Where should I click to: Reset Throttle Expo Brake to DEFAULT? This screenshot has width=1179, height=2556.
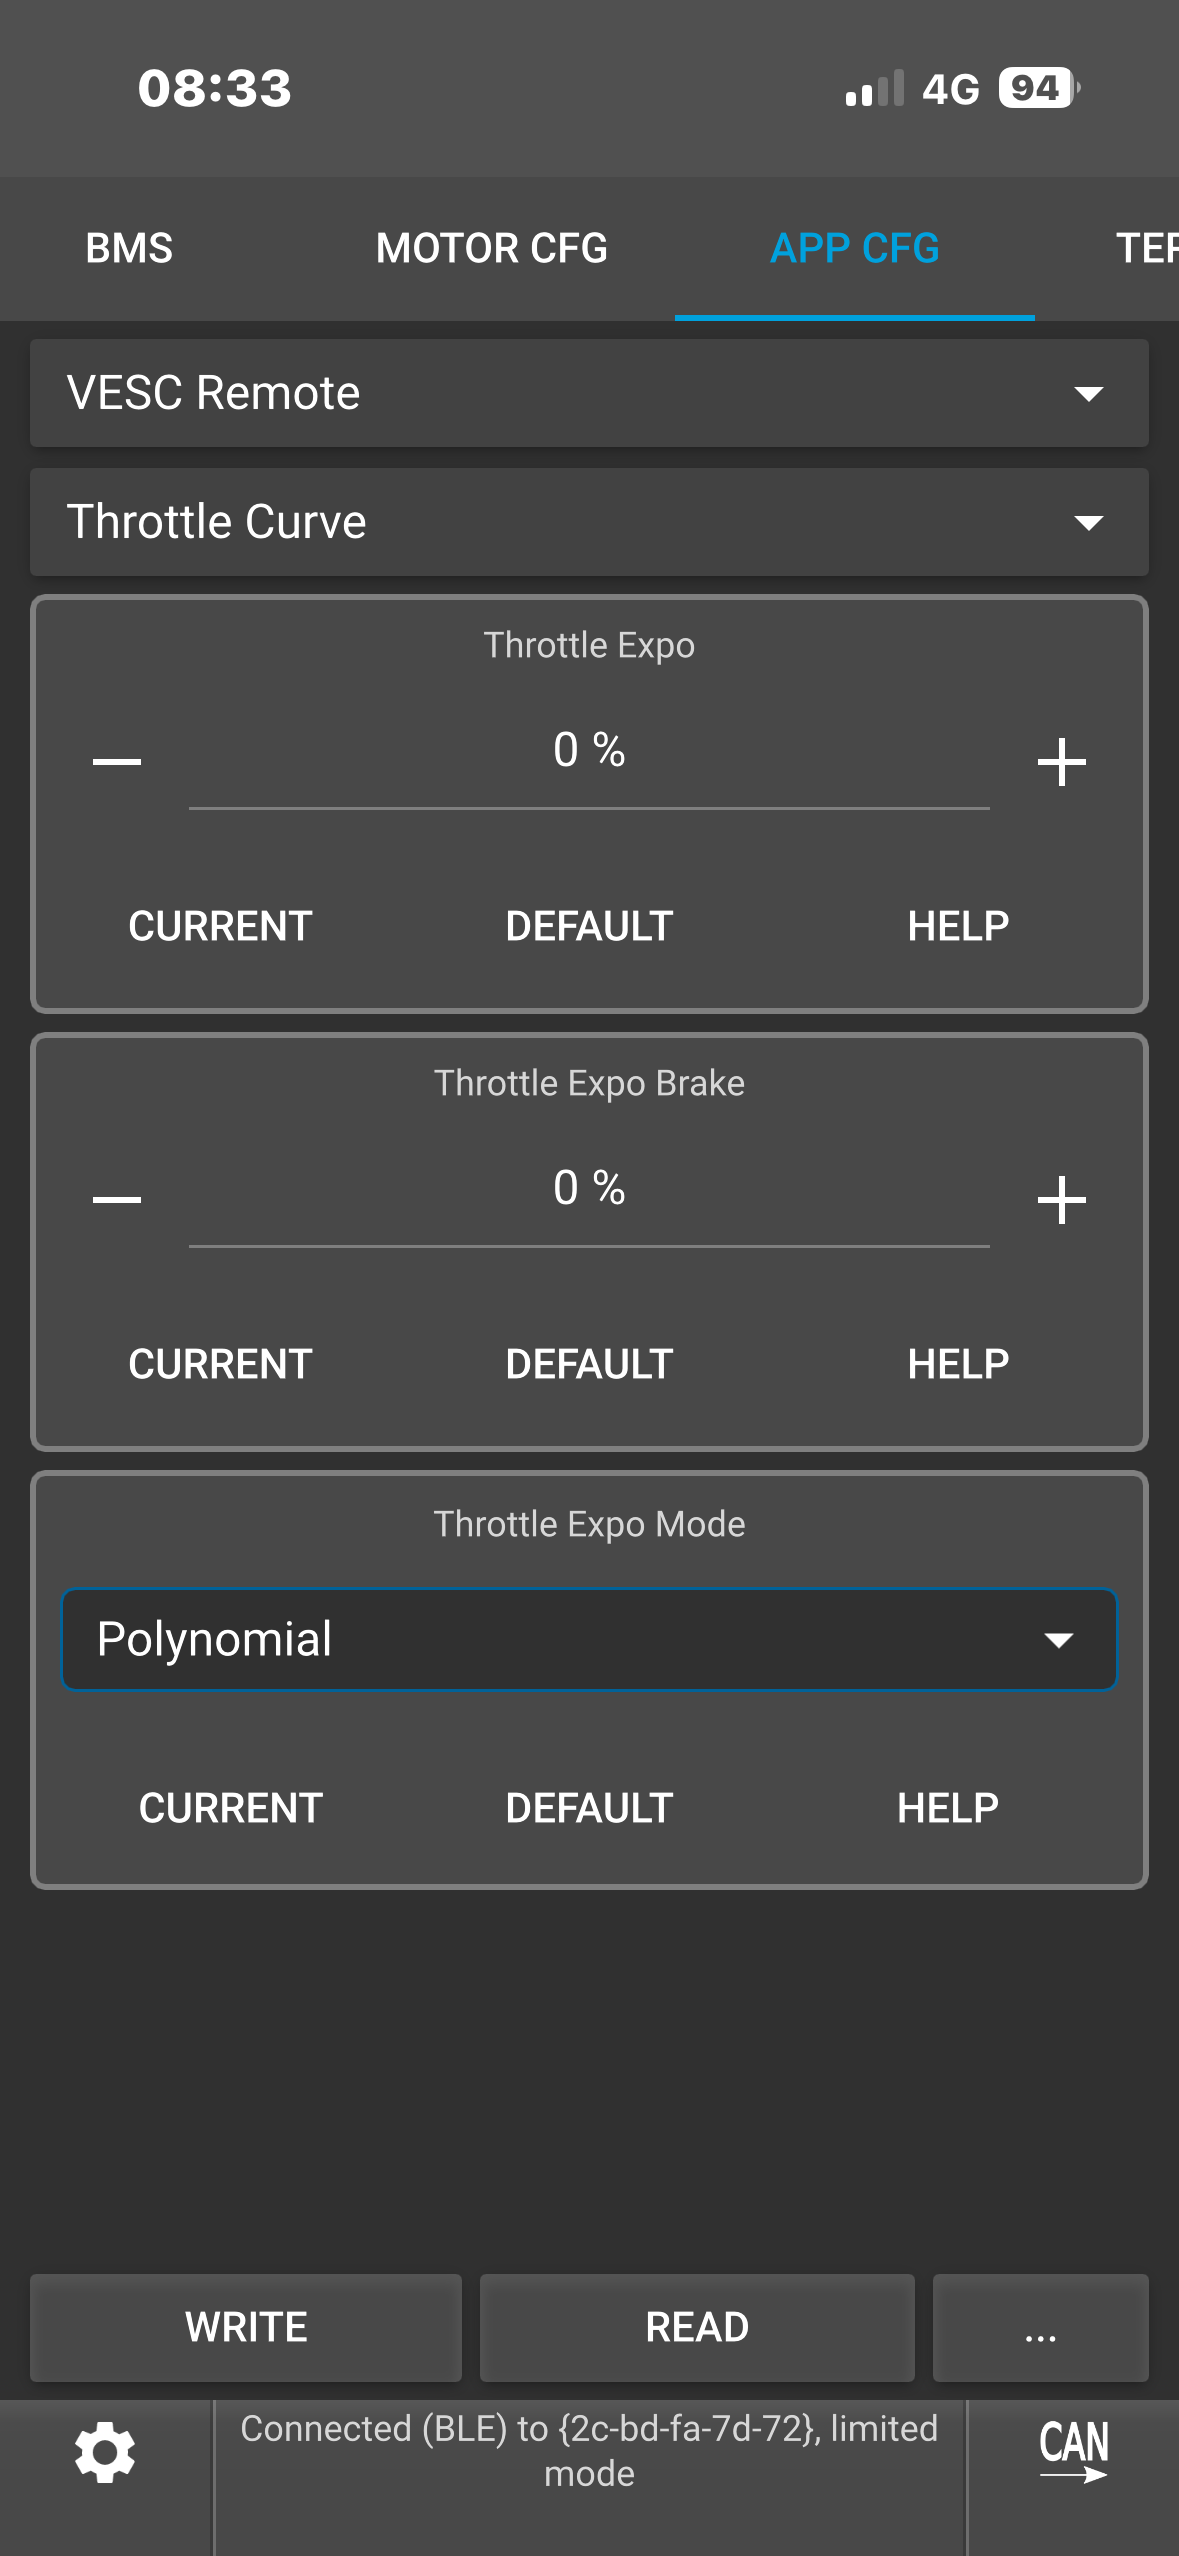click(589, 1364)
